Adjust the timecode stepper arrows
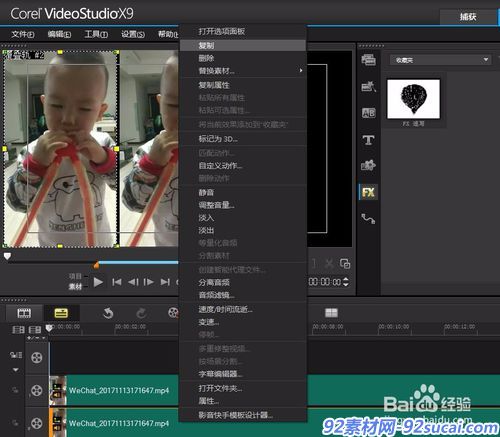This screenshot has height=437, width=500. click(346, 282)
